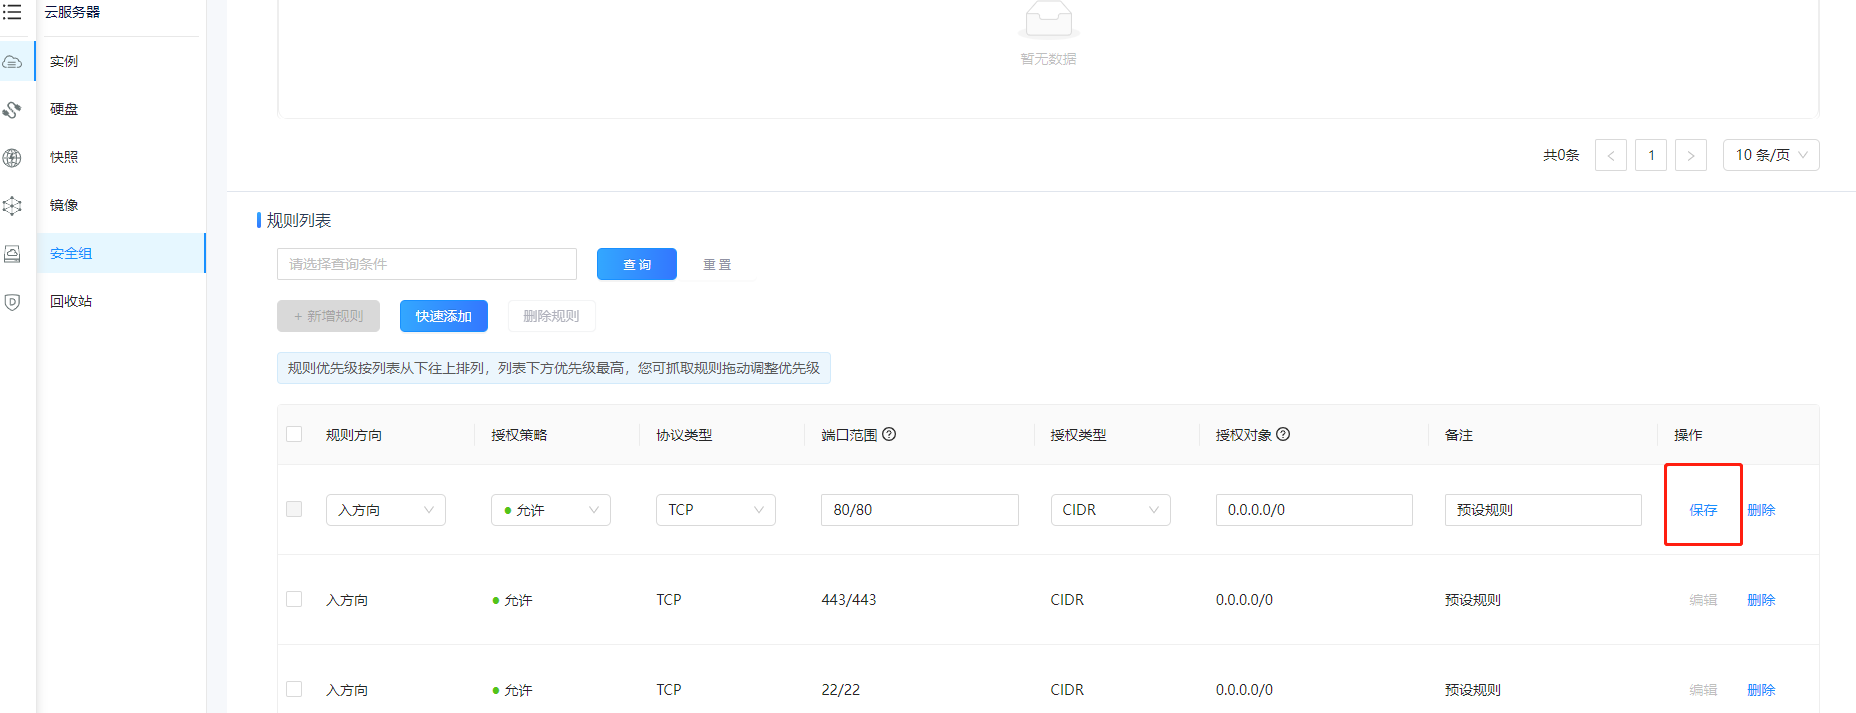1856x713 pixels.
Task: Select the cloud server sidebar icon
Action: pyautogui.click(x=12, y=62)
